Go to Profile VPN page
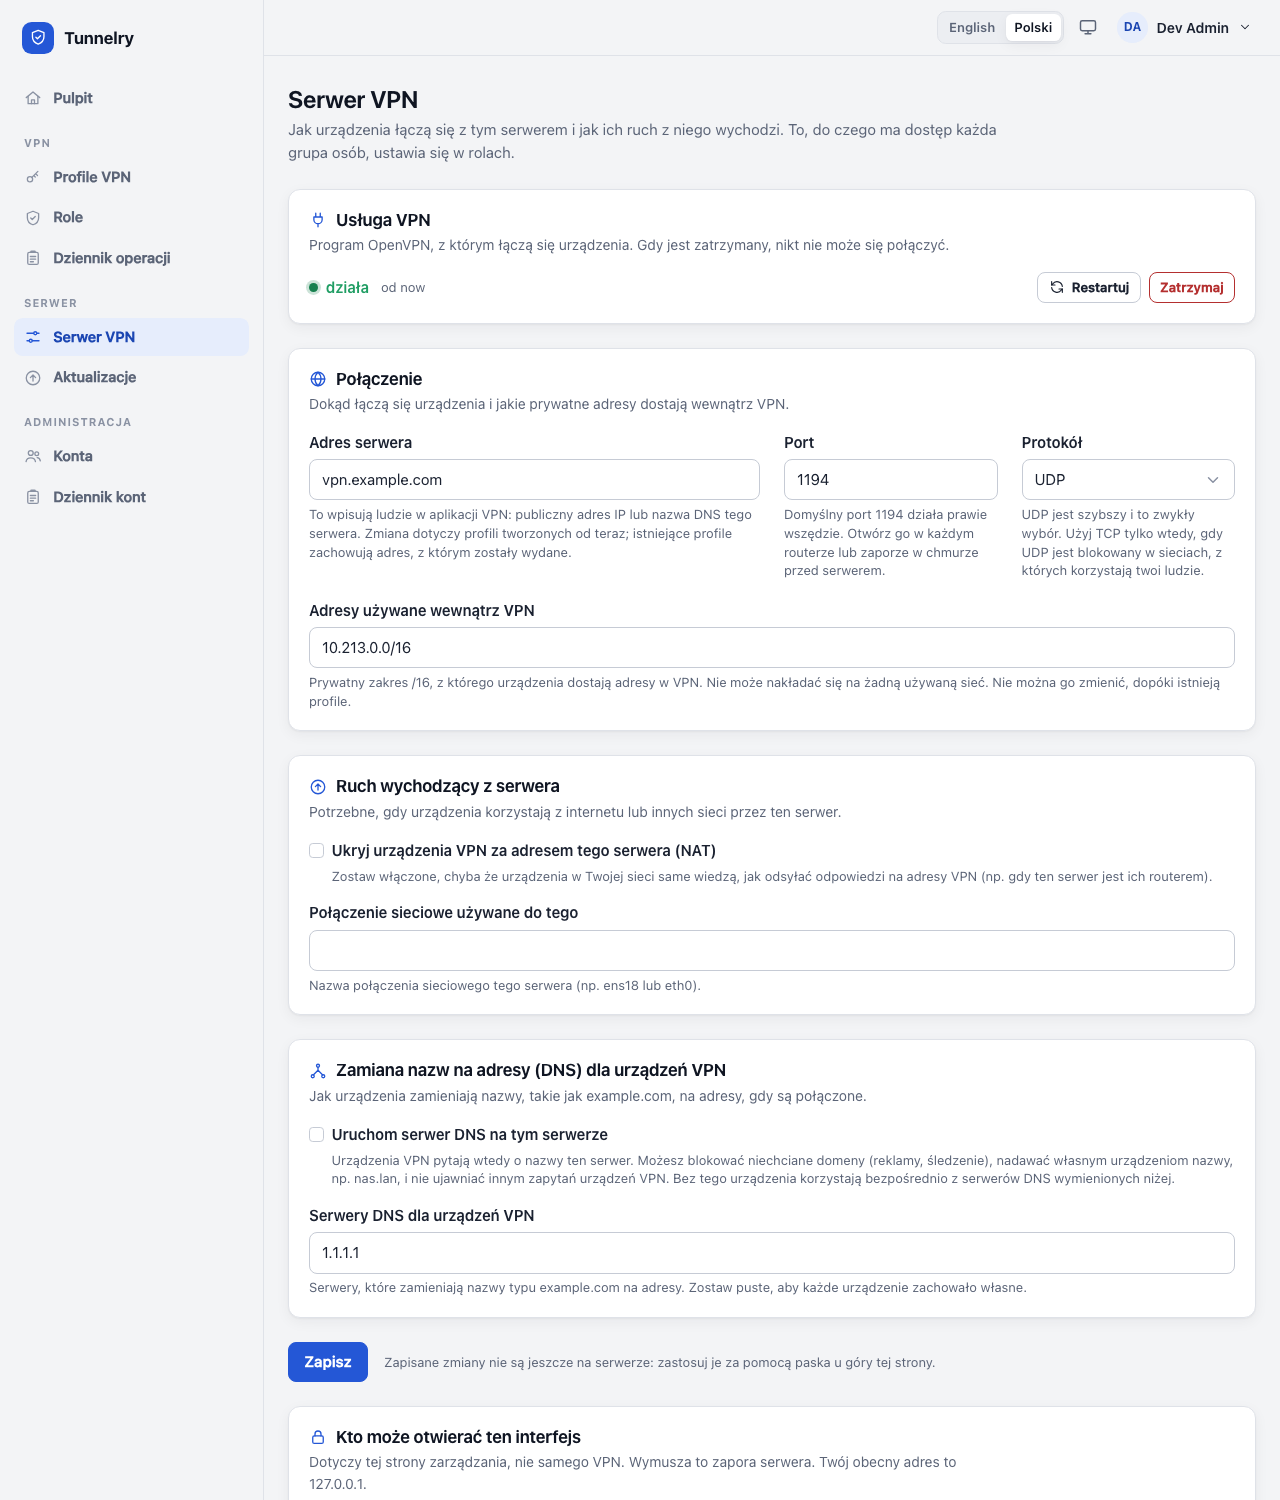Image resolution: width=1280 pixels, height=1500 pixels. click(131, 177)
